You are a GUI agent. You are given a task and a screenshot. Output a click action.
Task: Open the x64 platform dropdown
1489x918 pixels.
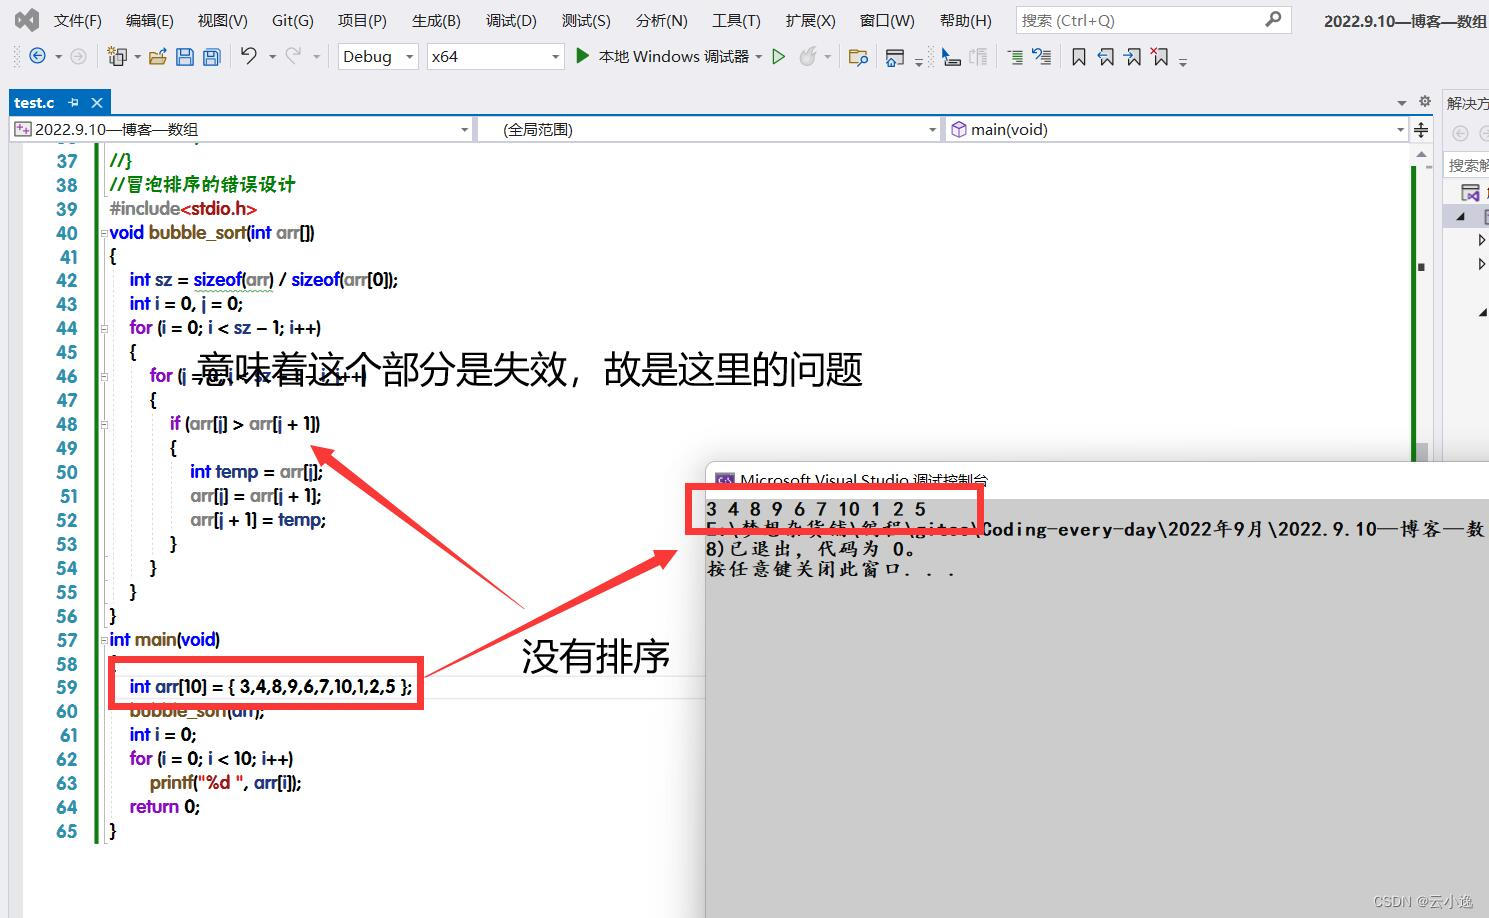(496, 57)
